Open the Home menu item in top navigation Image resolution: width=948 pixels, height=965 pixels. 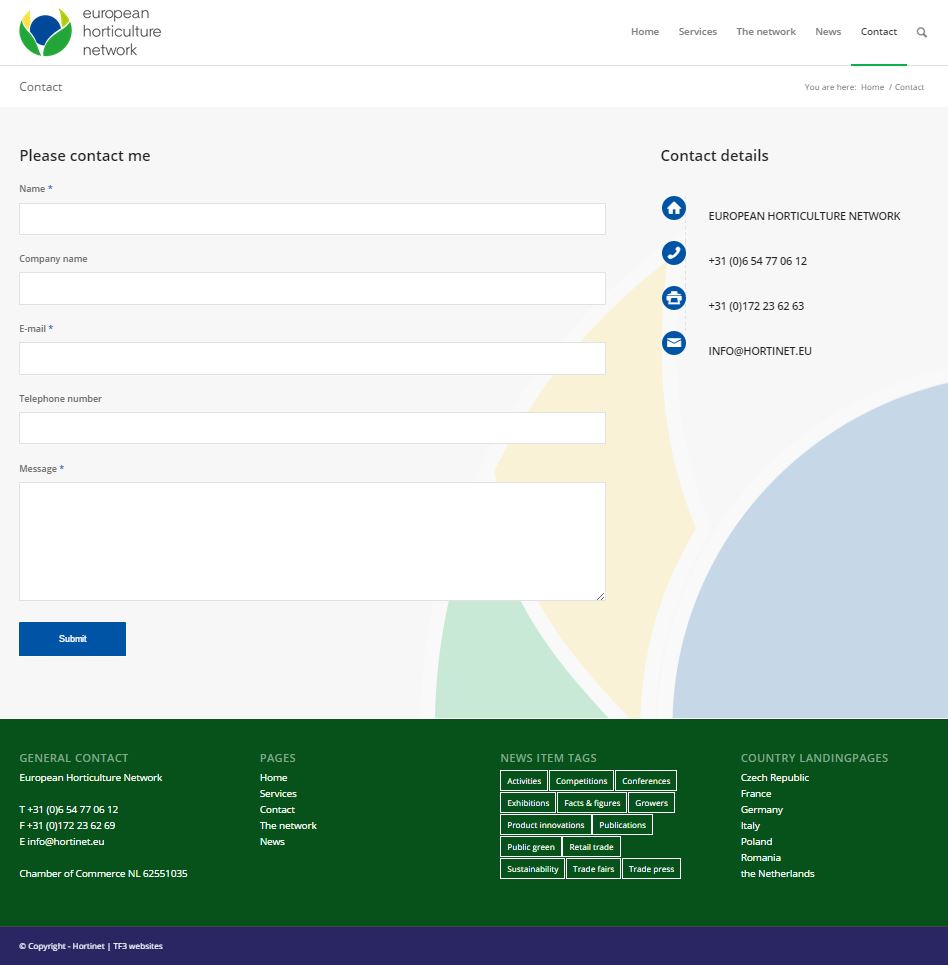pos(645,32)
